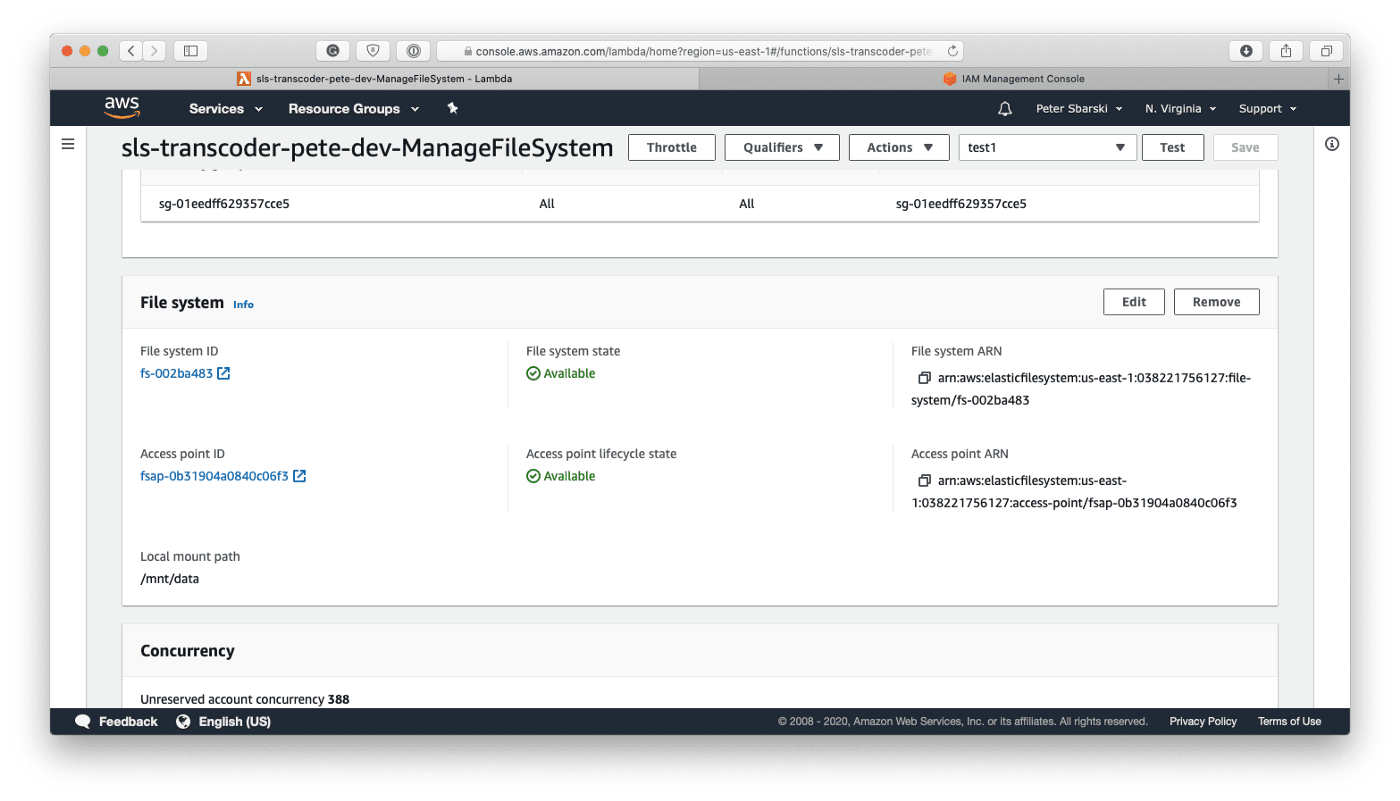Click Edit in File system panel
Viewport: 1400px width, 801px height.
click(x=1134, y=302)
